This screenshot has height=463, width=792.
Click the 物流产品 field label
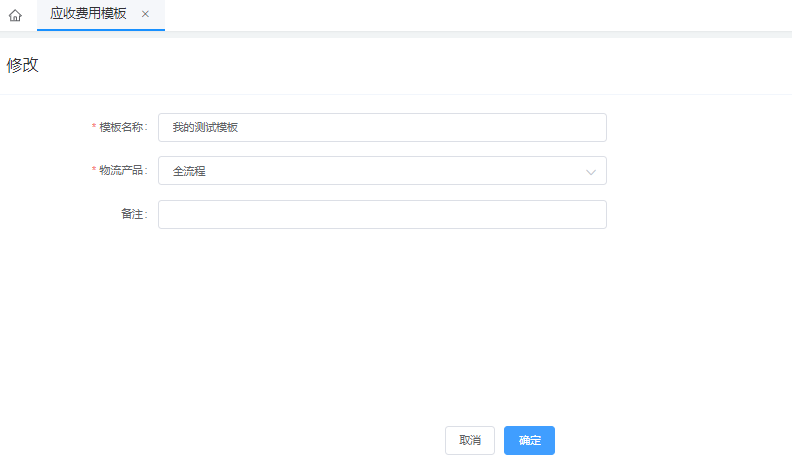point(123,171)
